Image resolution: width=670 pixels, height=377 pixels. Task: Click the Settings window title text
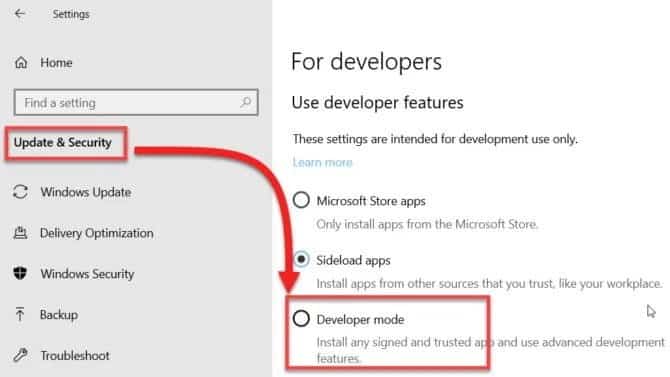(71, 14)
